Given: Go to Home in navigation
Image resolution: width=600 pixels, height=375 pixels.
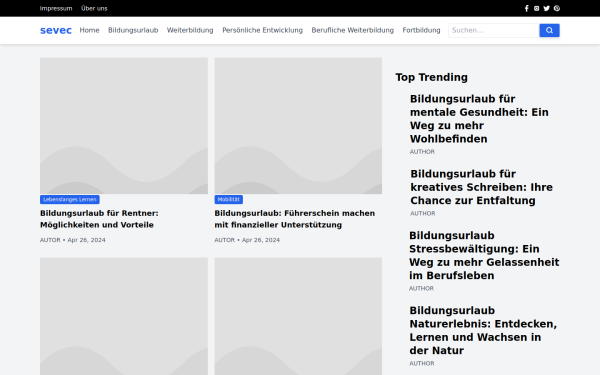Looking at the screenshot, I should click(90, 30).
